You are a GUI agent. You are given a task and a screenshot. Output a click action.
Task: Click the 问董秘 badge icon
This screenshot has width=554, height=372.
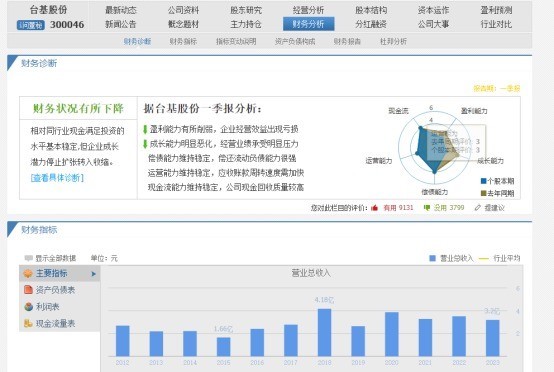[30, 25]
